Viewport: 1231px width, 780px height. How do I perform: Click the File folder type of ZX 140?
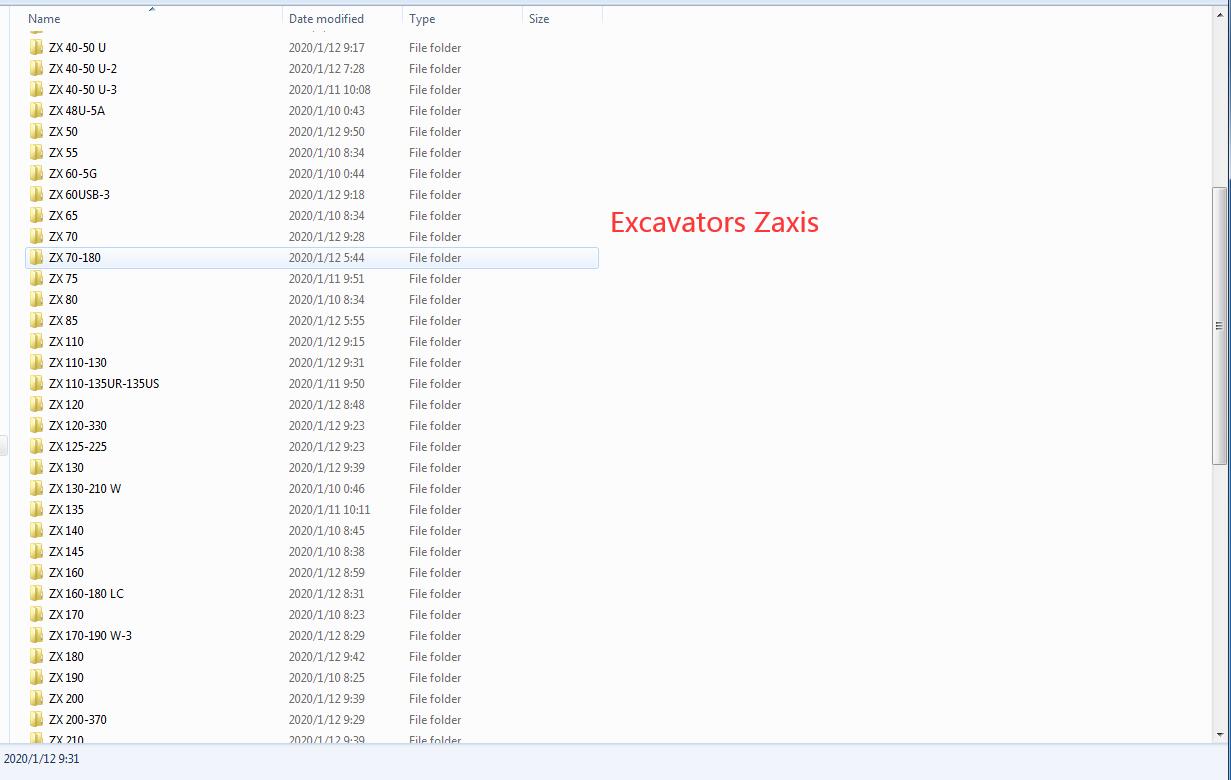pos(435,530)
